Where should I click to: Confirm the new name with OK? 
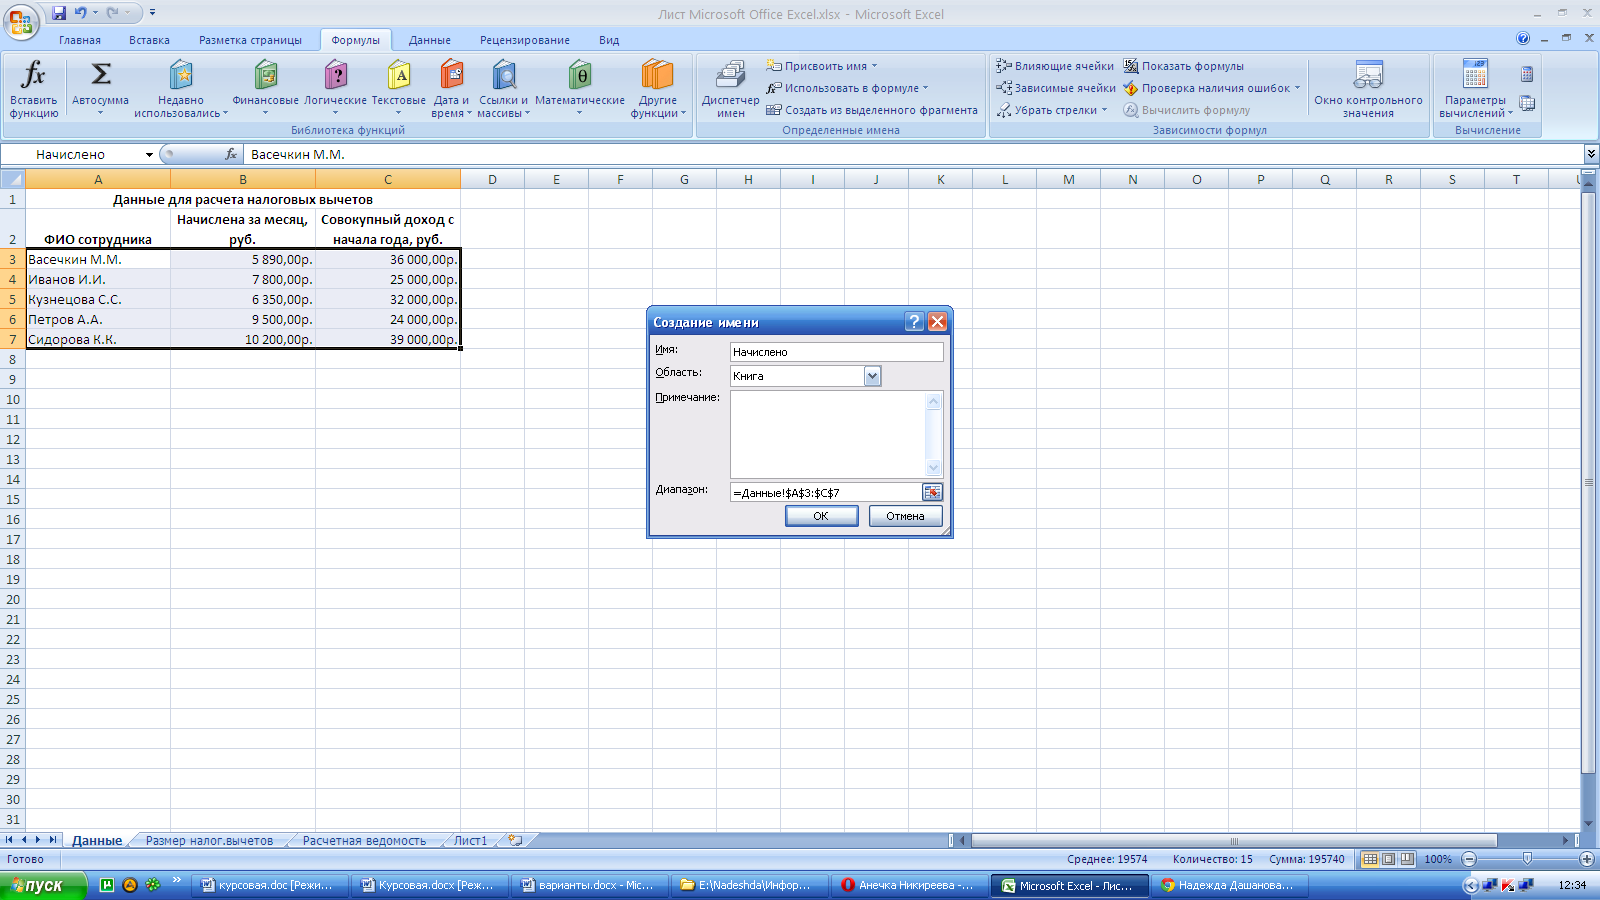(x=821, y=516)
